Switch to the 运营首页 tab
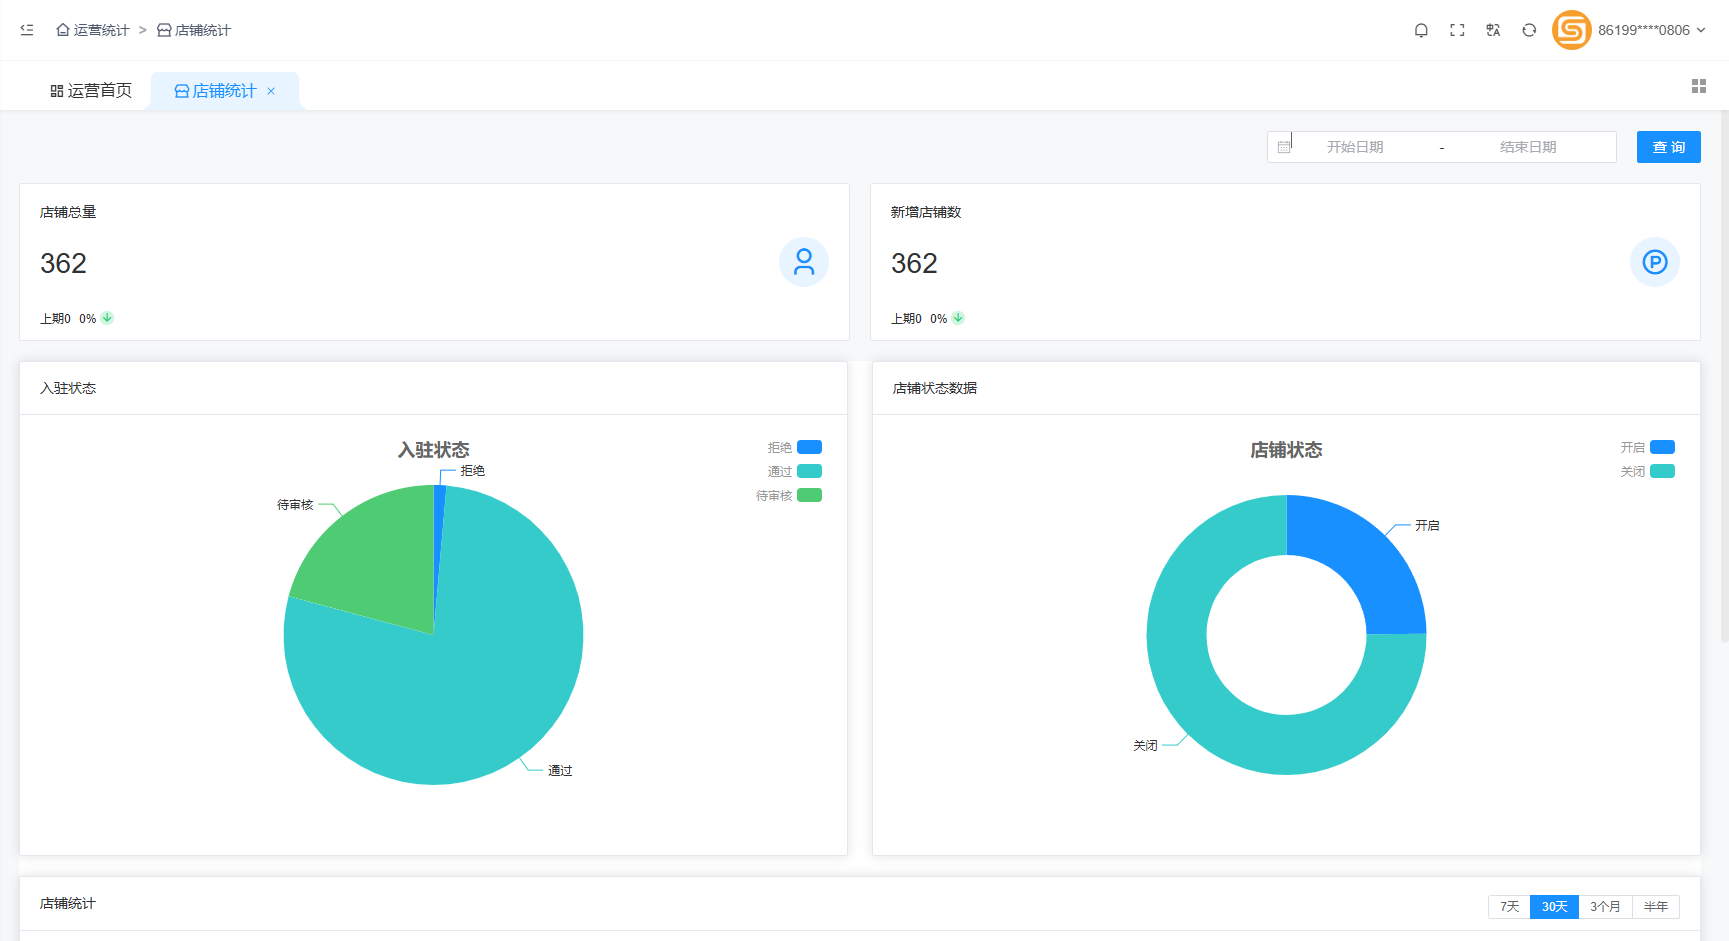Image resolution: width=1729 pixels, height=941 pixels. [91, 91]
